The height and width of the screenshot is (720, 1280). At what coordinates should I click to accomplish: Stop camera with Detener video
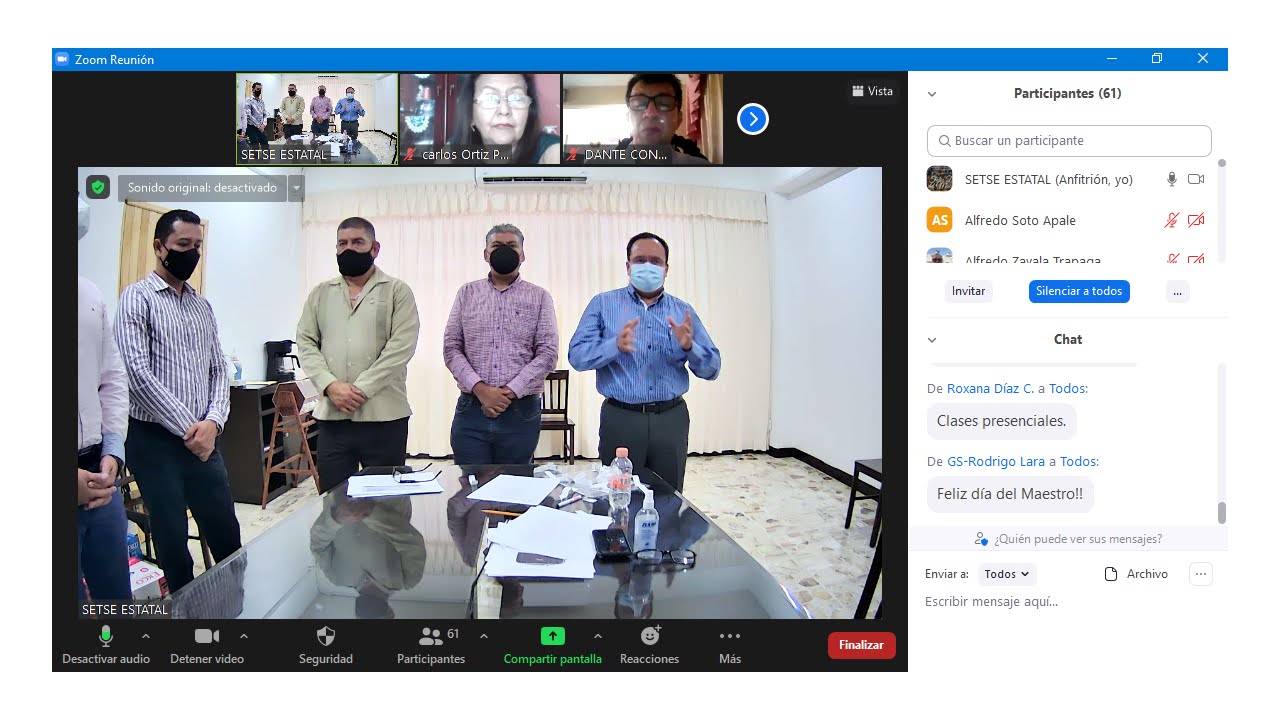tap(206, 637)
